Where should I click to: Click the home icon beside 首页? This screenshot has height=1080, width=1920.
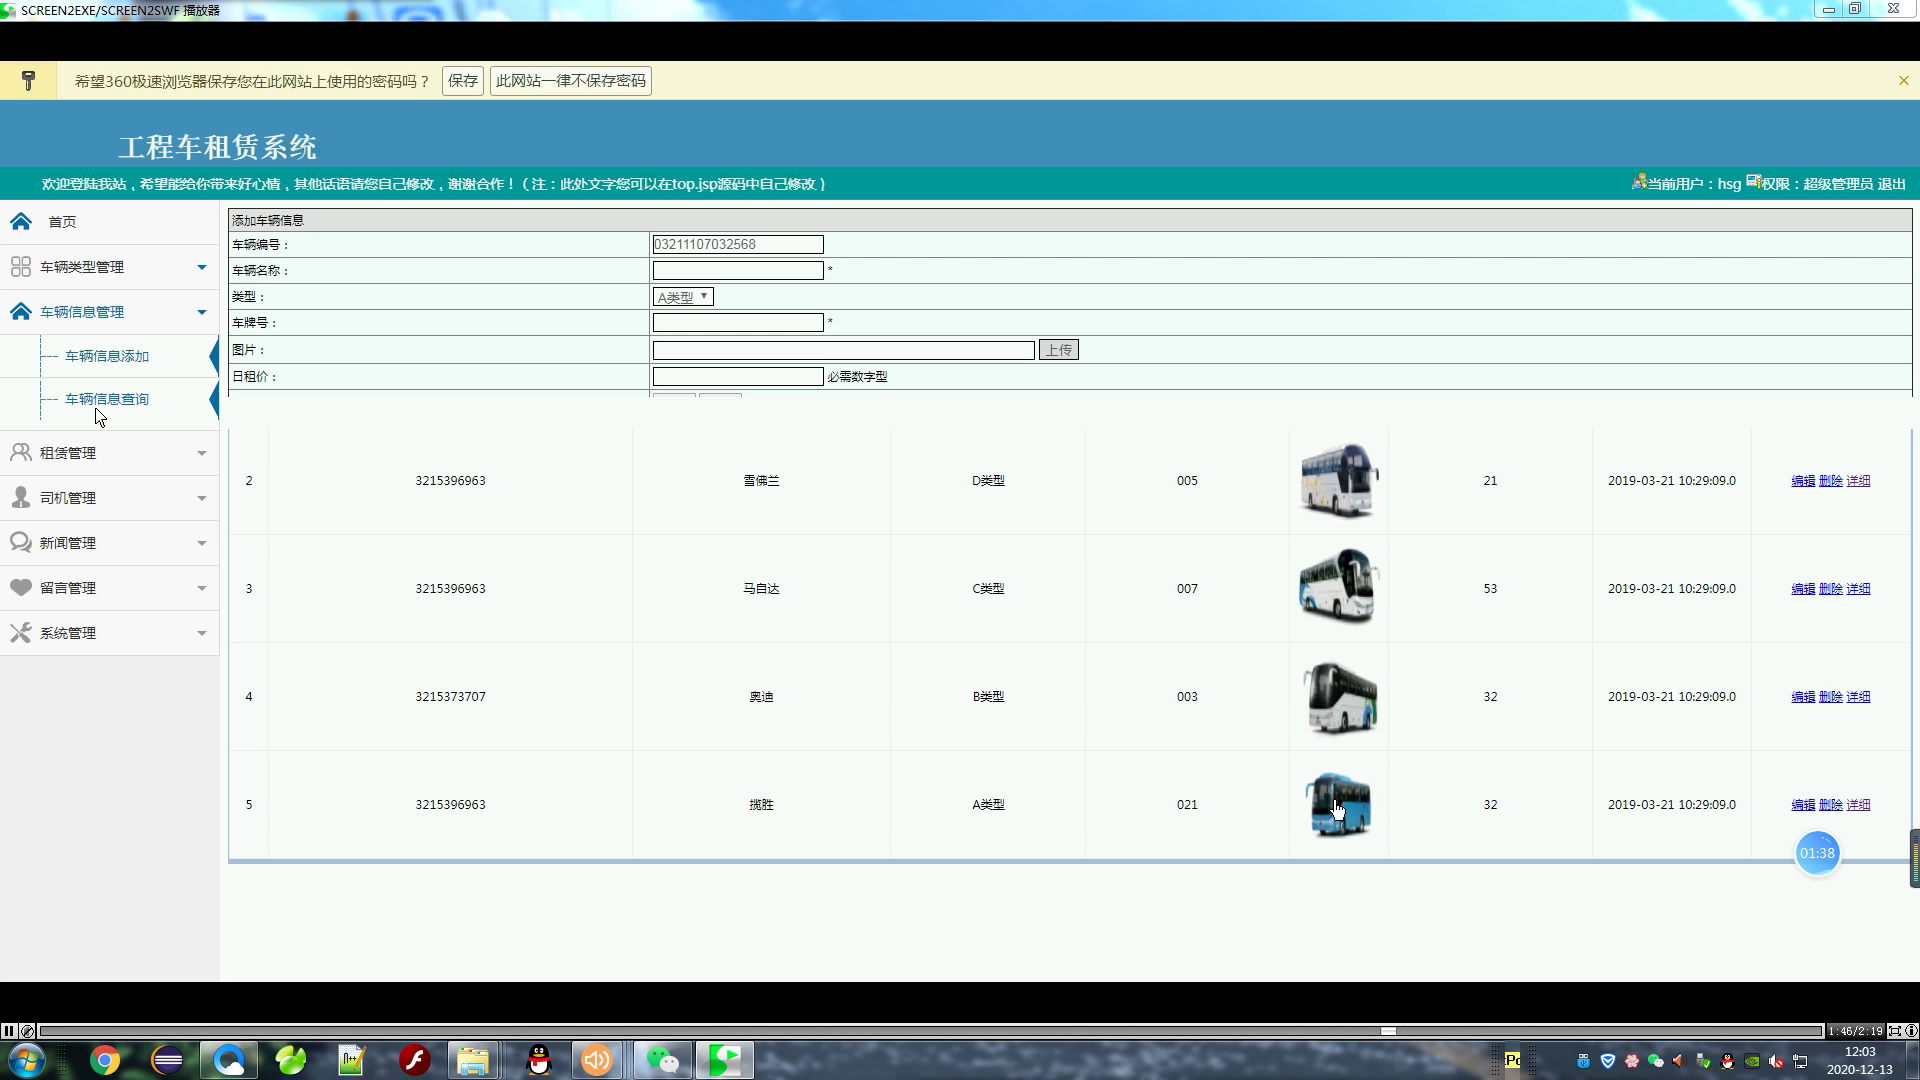pyautogui.click(x=21, y=221)
